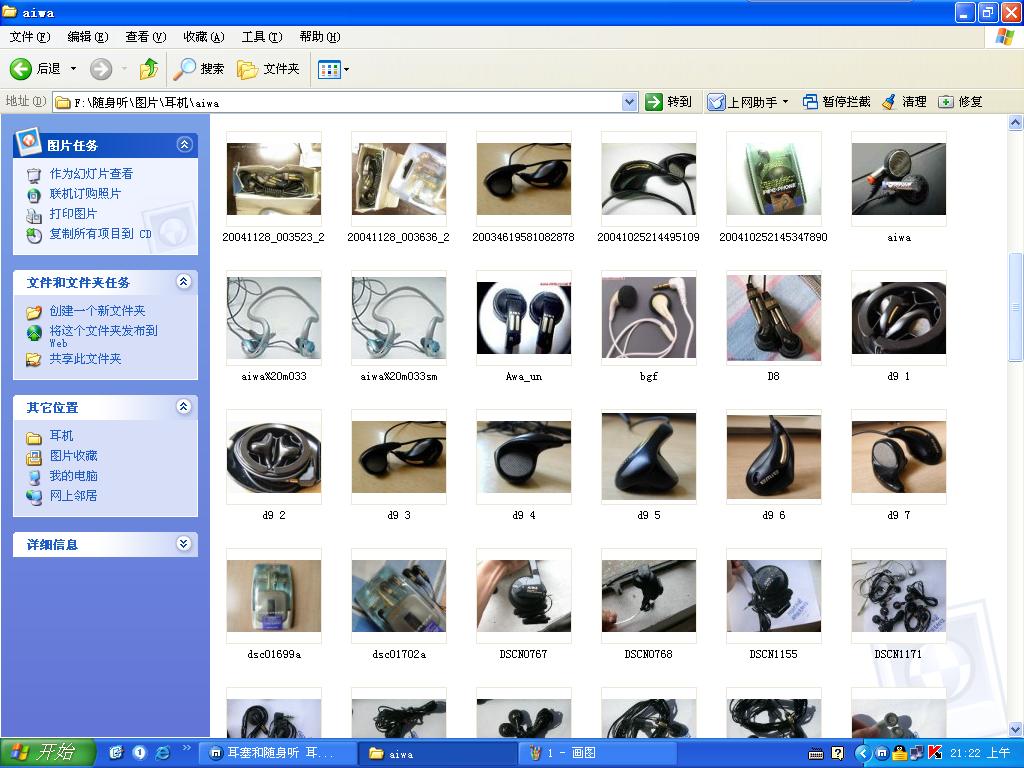This screenshot has height=768, width=1024.
Task: Open 图片收藏 in other places
Action: 73,456
